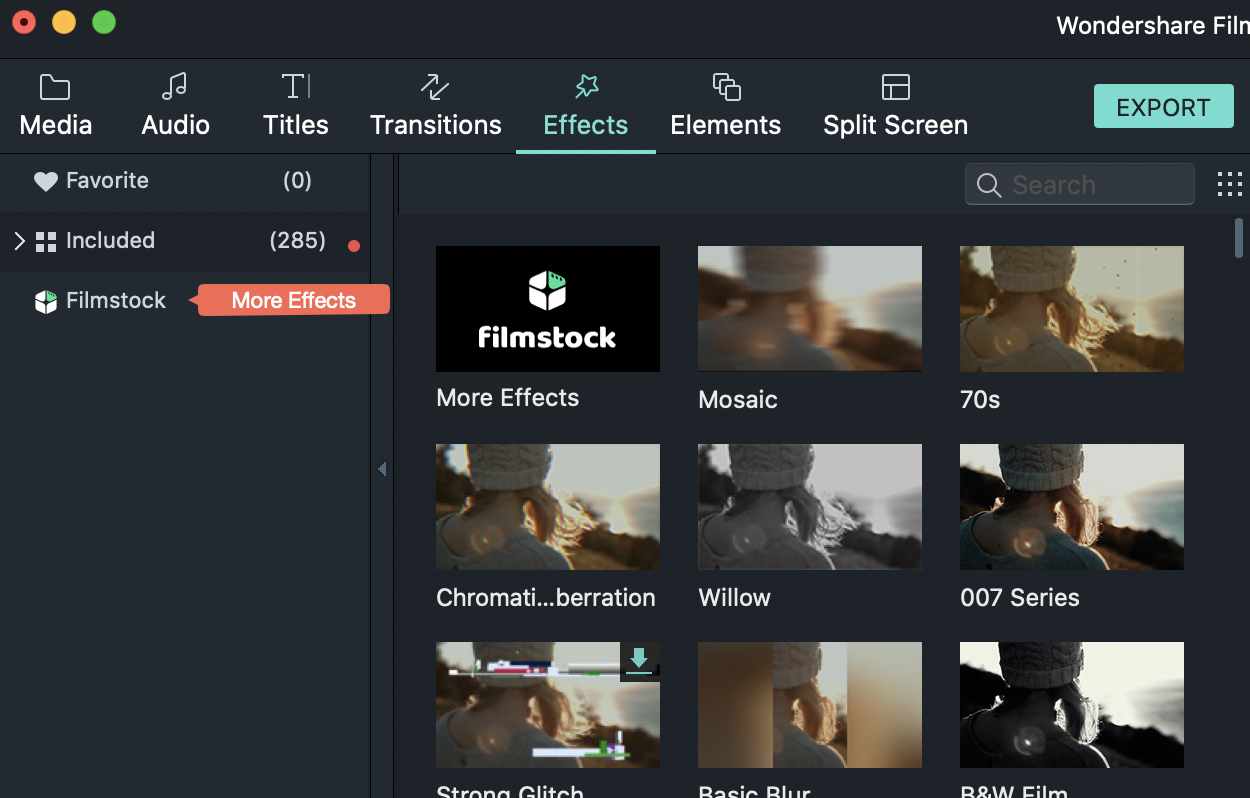This screenshot has height=798, width=1250.
Task: Click the Included count (285)
Action: pyautogui.click(x=297, y=241)
